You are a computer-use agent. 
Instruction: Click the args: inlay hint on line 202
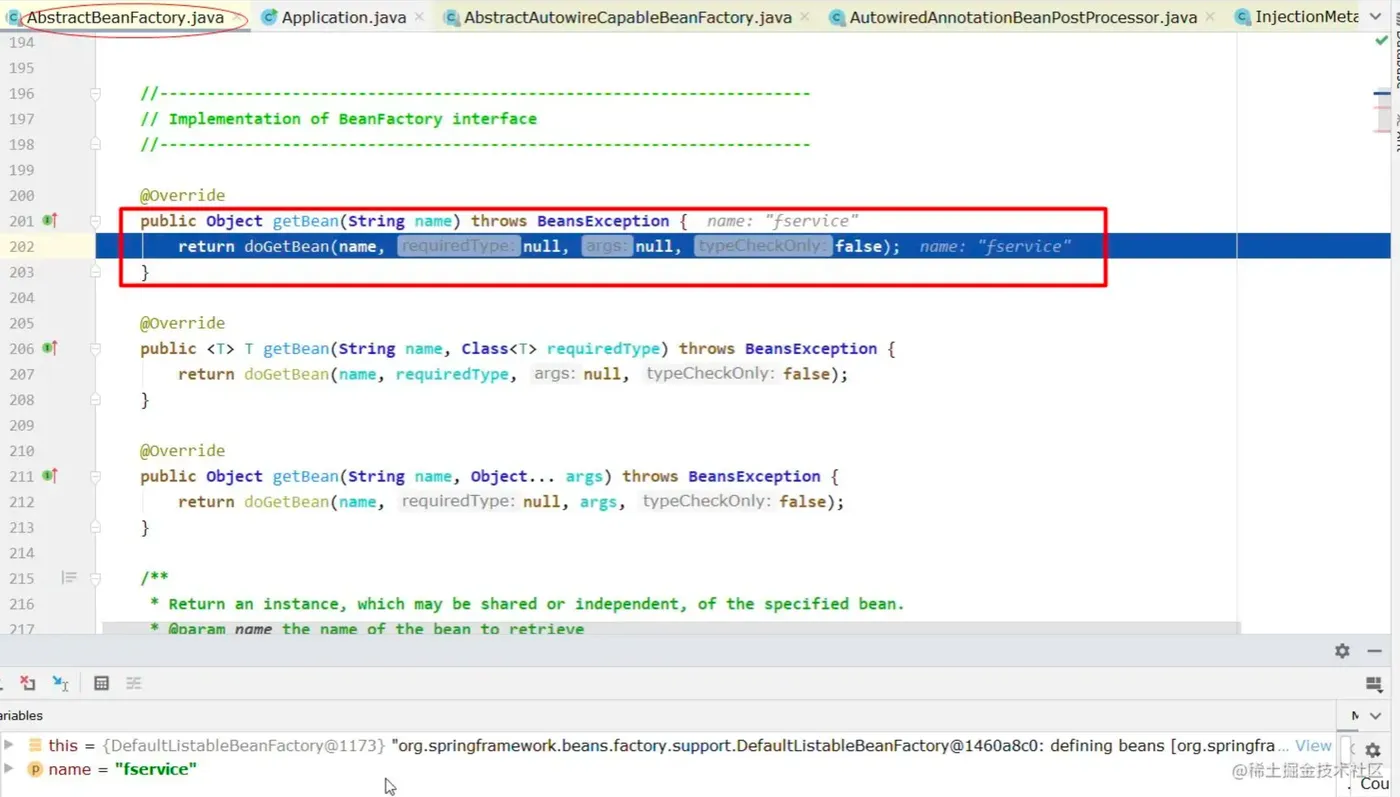coord(607,246)
